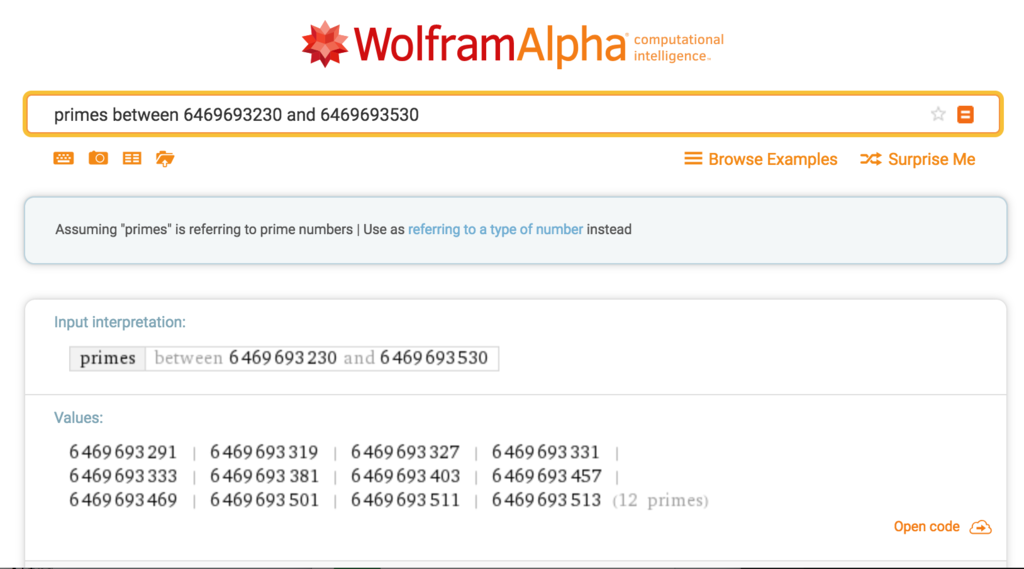The height and width of the screenshot is (569, 1024).
Task: Select prime value 6469693327
Action: 405,452
